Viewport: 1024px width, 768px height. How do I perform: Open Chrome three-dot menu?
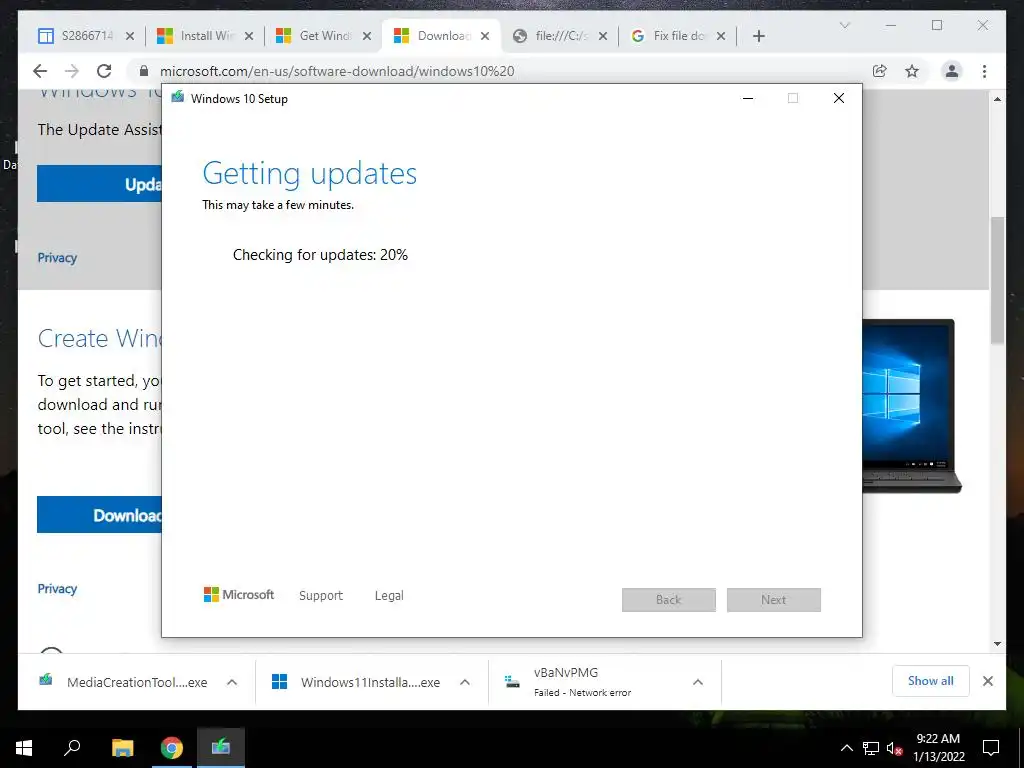pos(984,71)
